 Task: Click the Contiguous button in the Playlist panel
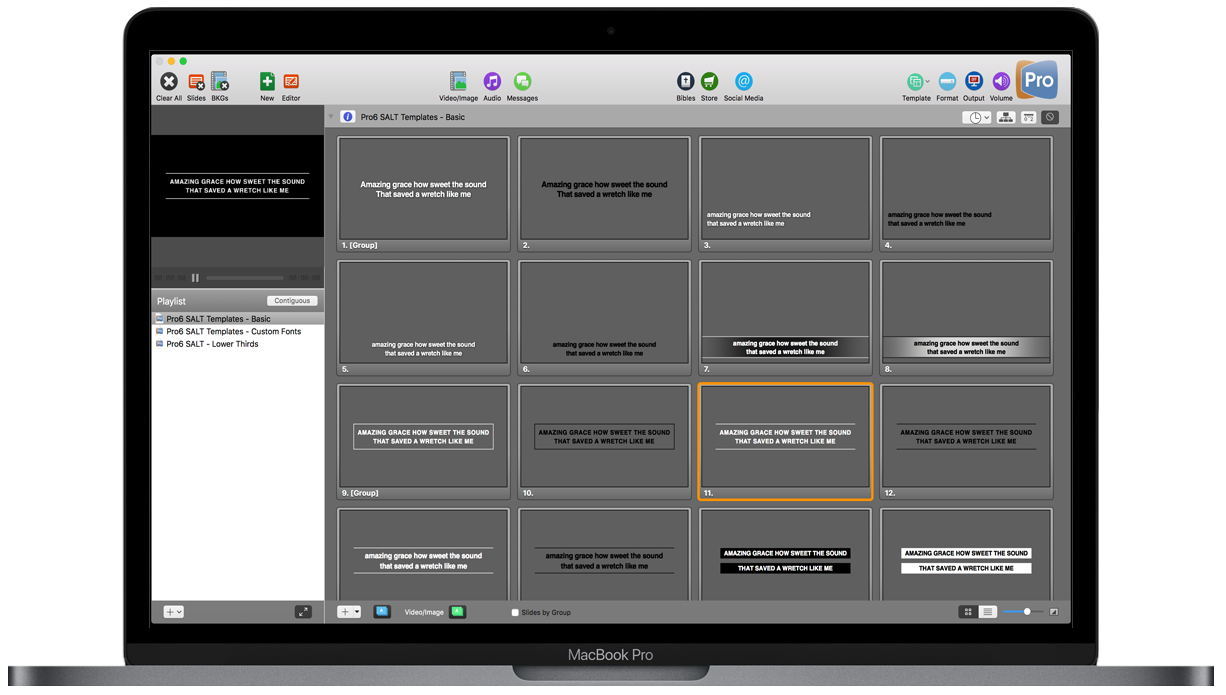point(293,300)
